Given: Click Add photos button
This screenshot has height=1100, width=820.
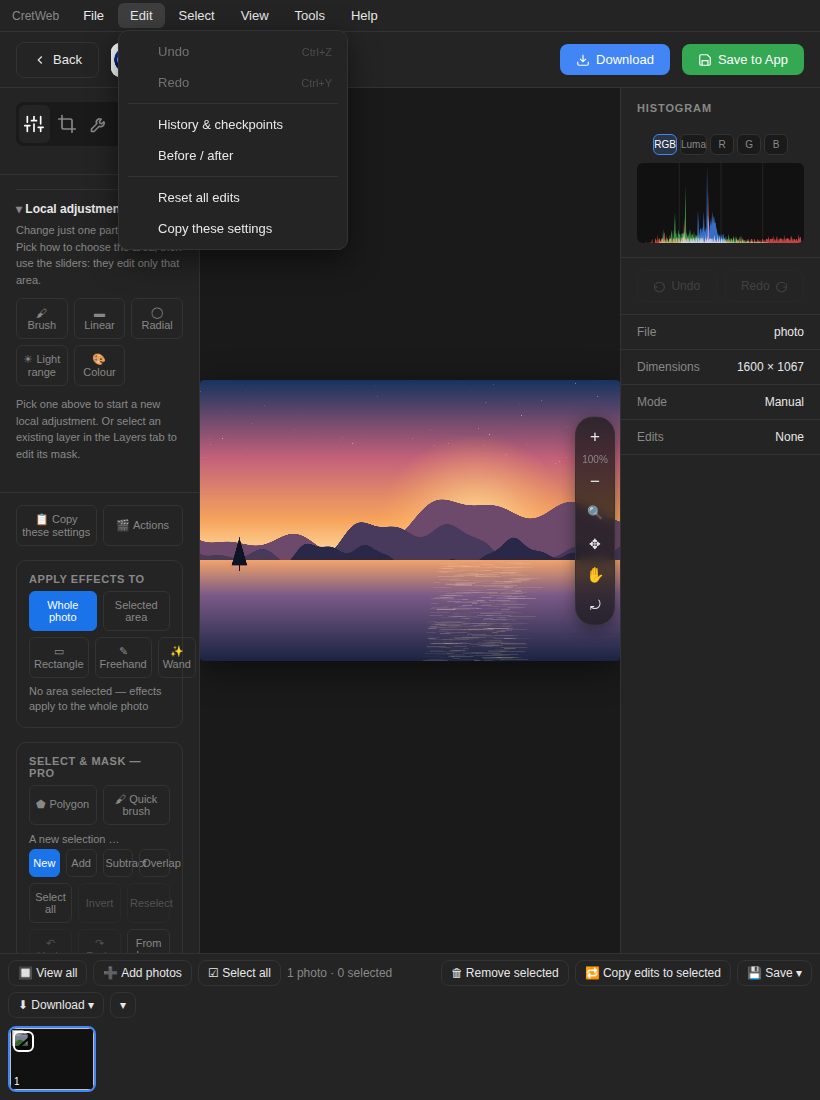Looking at the screenshot, I should coord(142,973).
